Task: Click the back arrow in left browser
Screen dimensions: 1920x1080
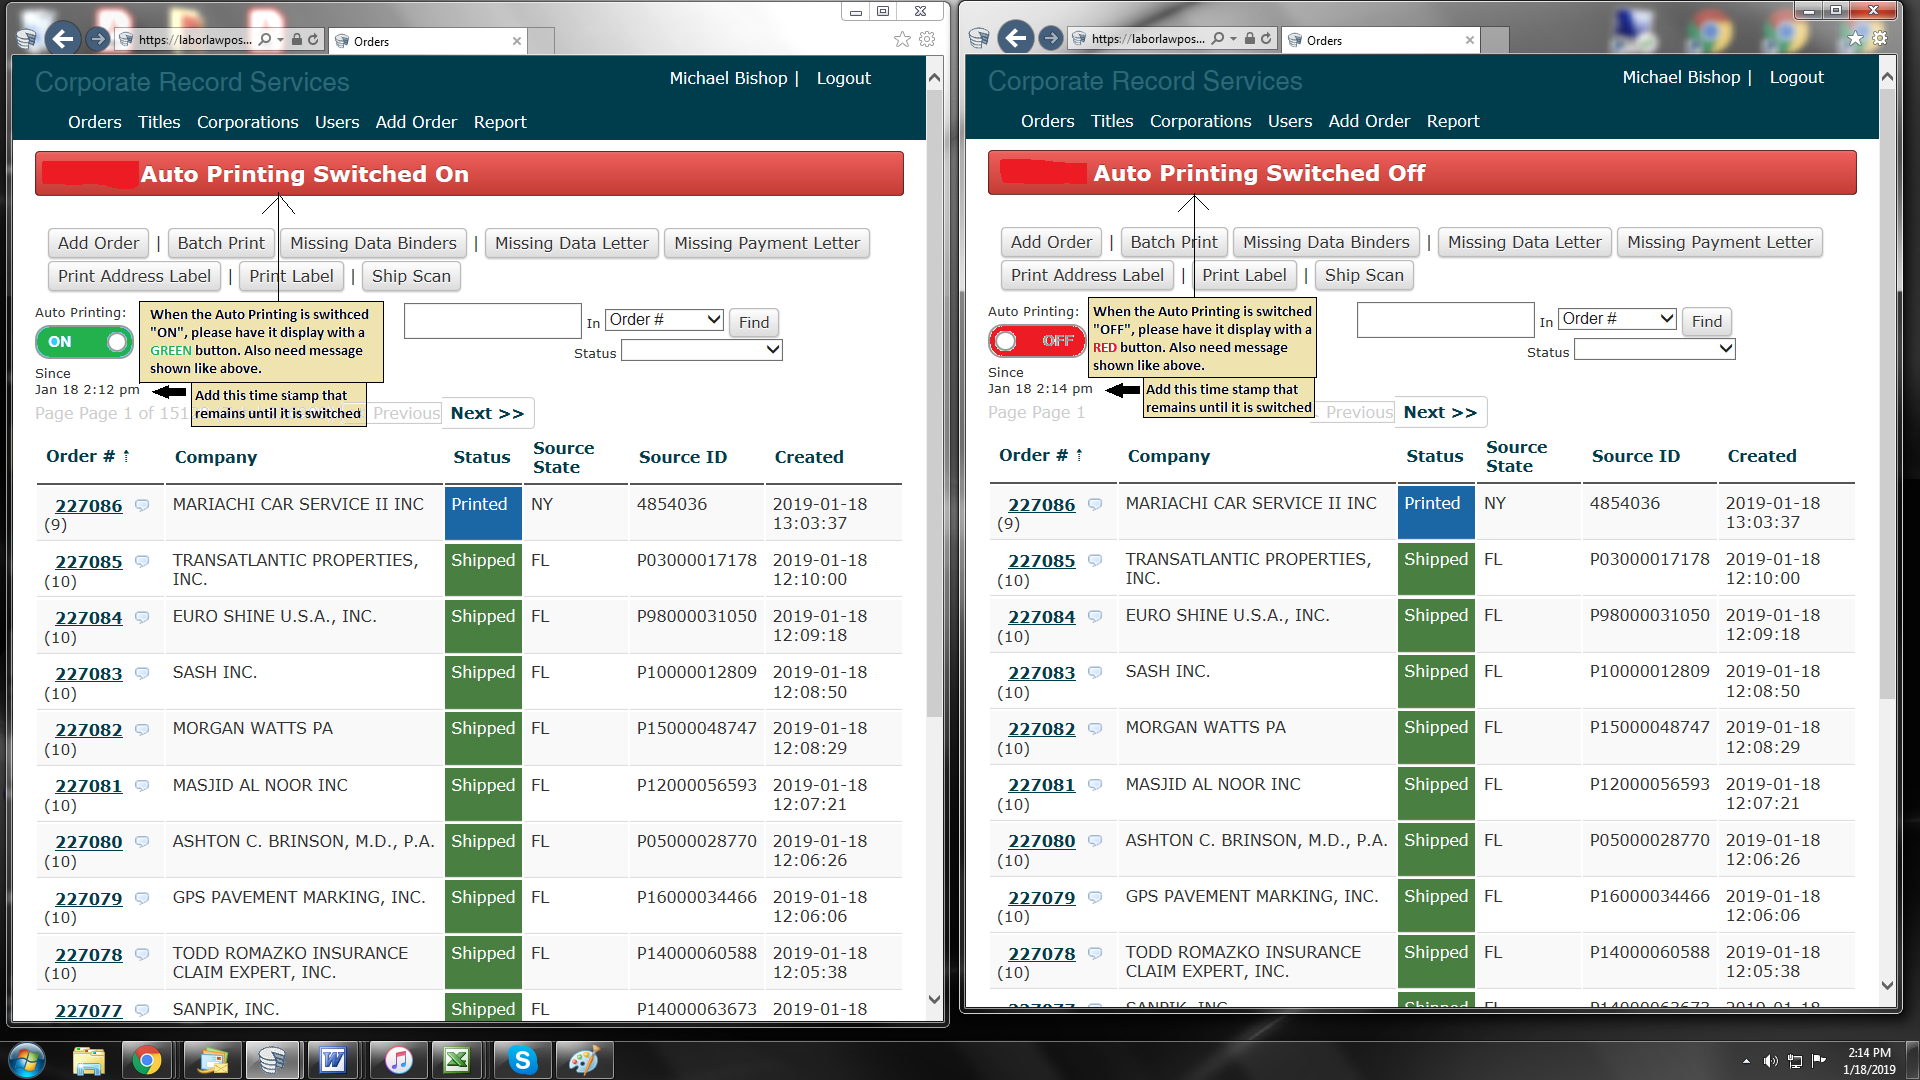Action: pyautogui.click(x=62, y=39)
